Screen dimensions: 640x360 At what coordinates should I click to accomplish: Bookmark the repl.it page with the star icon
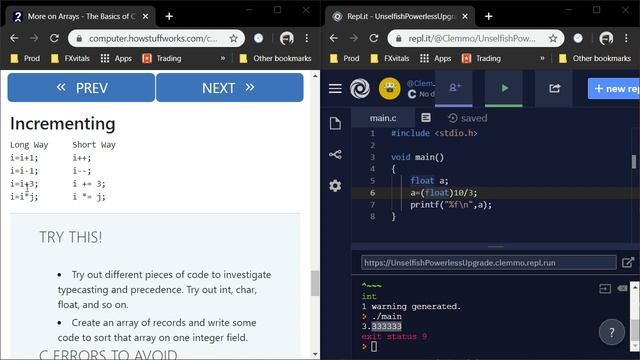pos(553,38)
